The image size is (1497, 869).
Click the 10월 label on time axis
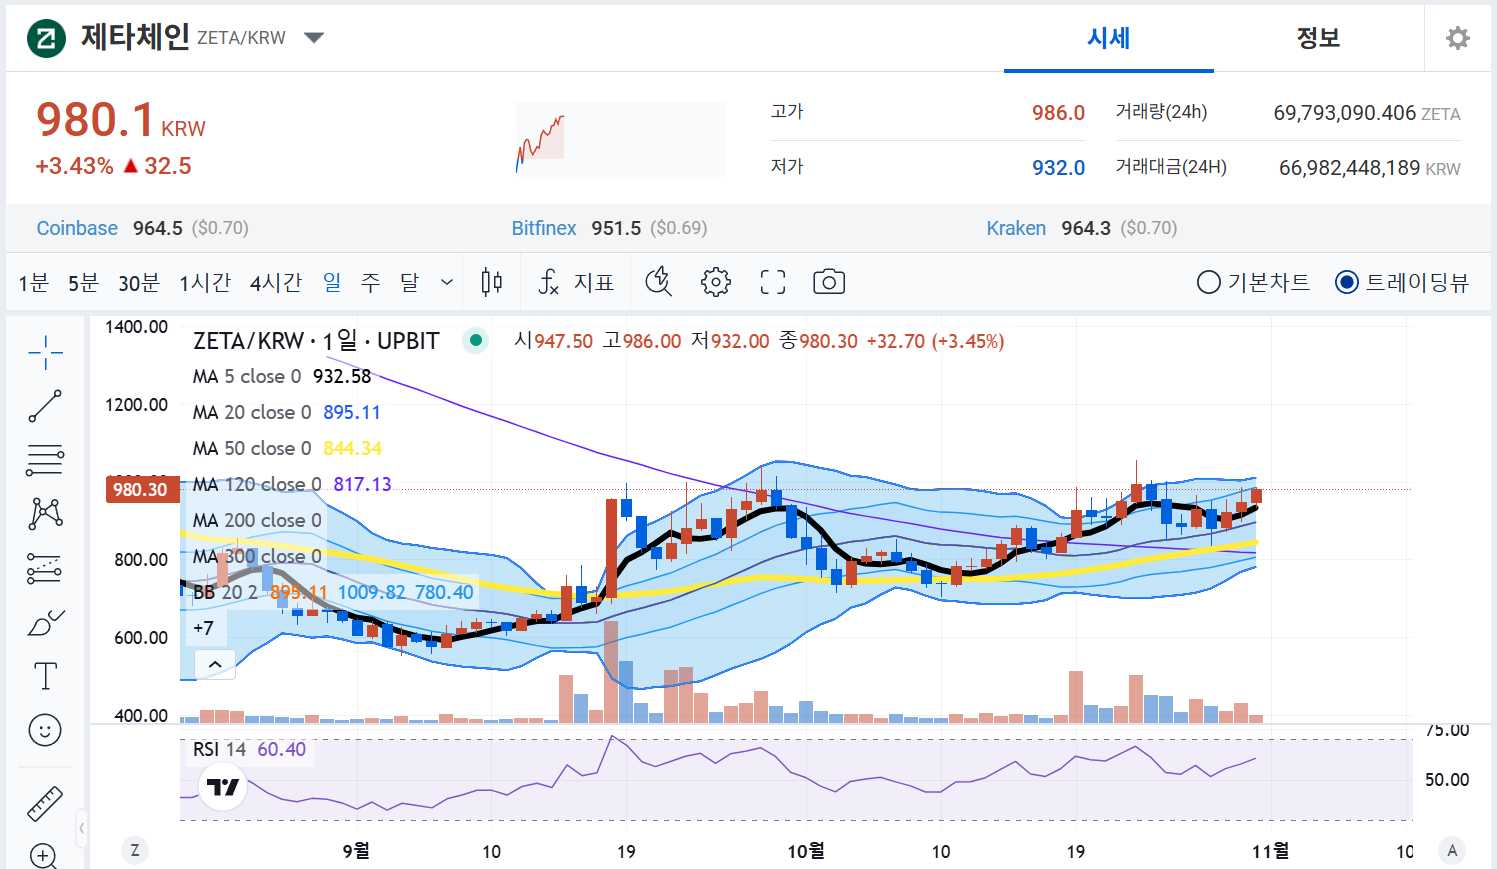pyautogui.click(x=806, y=851)
